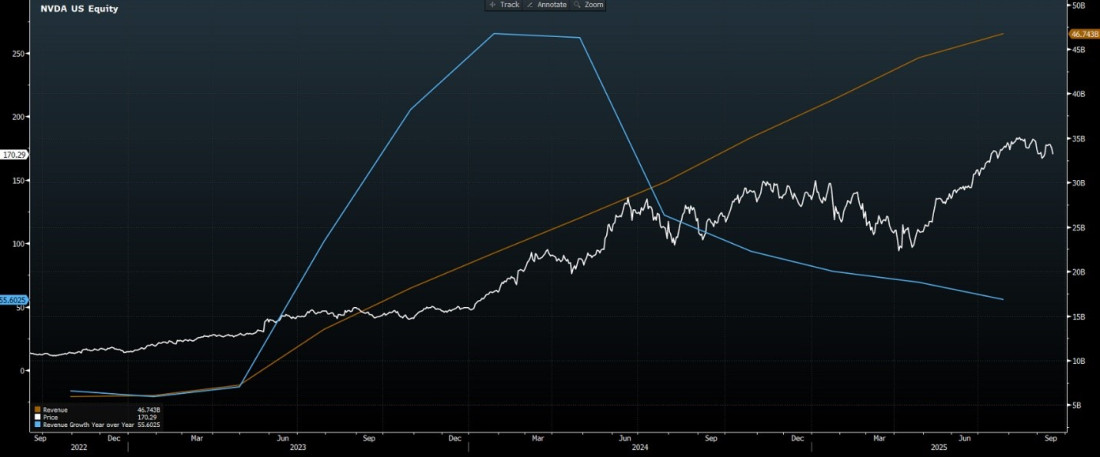Click the Annotate pencil icon
The height and width of the screenshot is (457, 1100).
click(530, 5)
